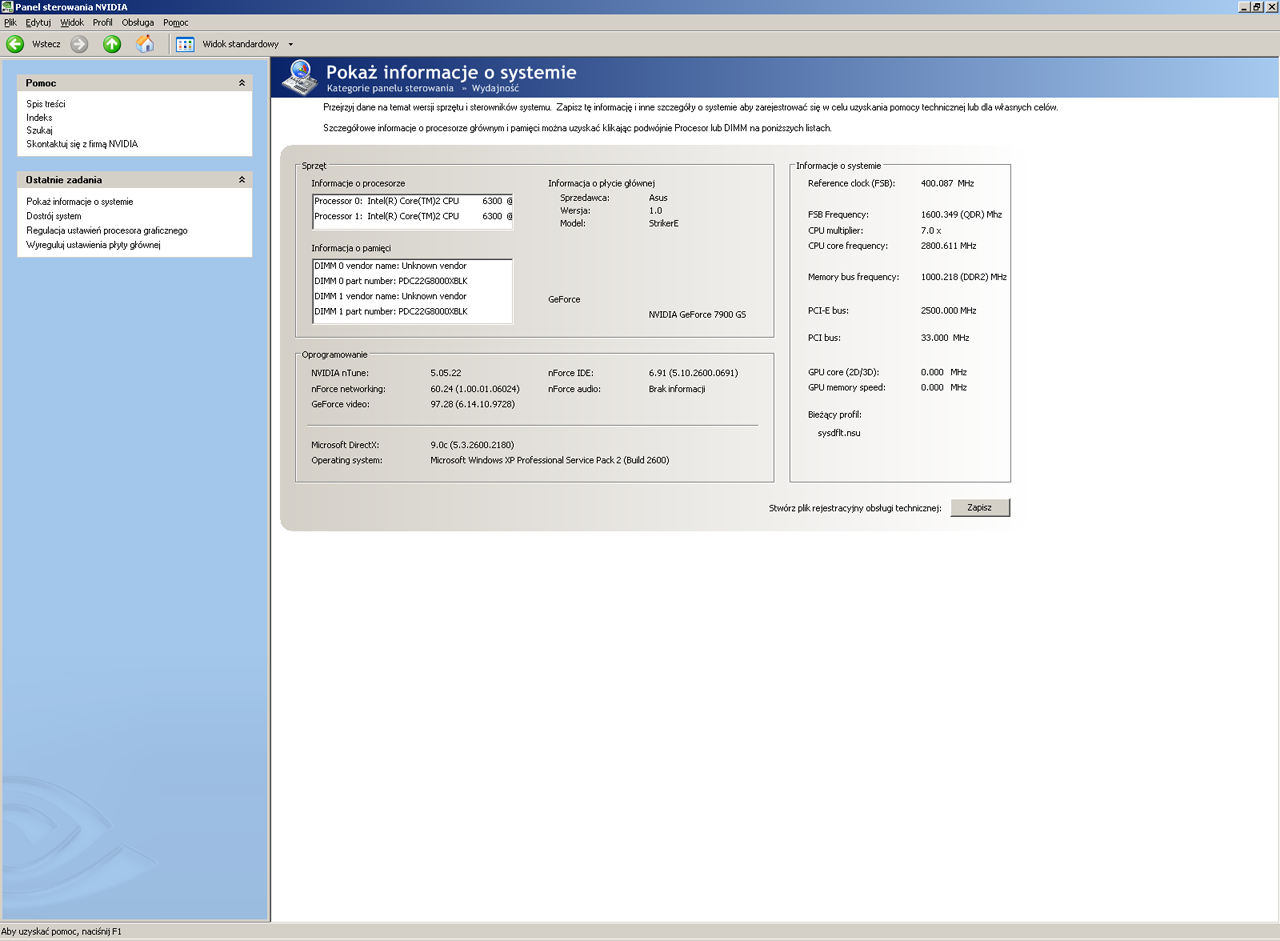Select DIMM 1 part number row

tap(412, 312)
